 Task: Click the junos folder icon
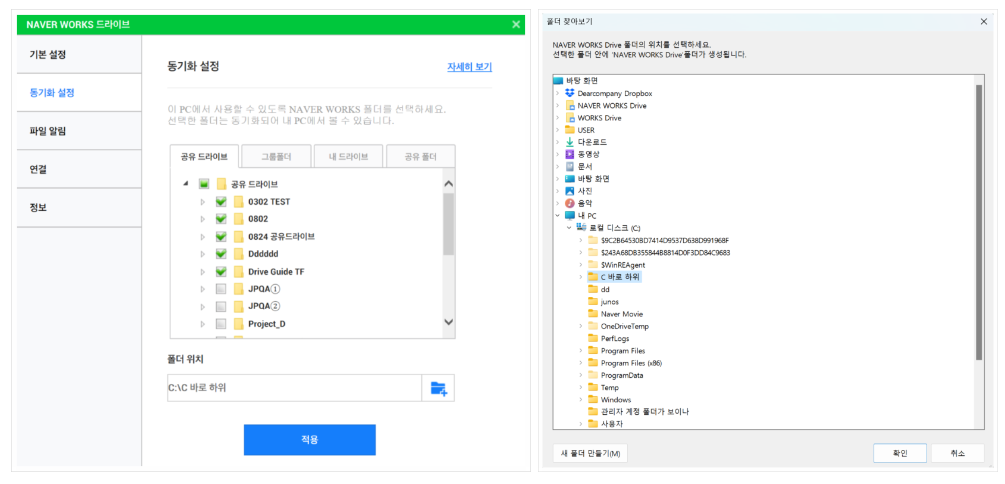(x=593, y=302)
